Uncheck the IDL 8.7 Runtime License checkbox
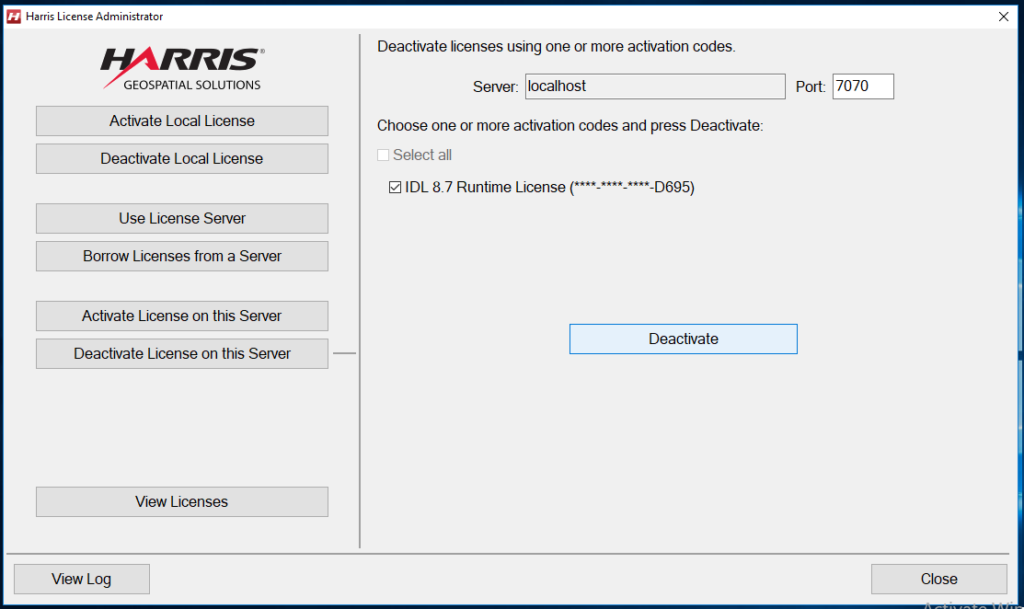This screenshot has height=609, width=1024. pos(395,187)
